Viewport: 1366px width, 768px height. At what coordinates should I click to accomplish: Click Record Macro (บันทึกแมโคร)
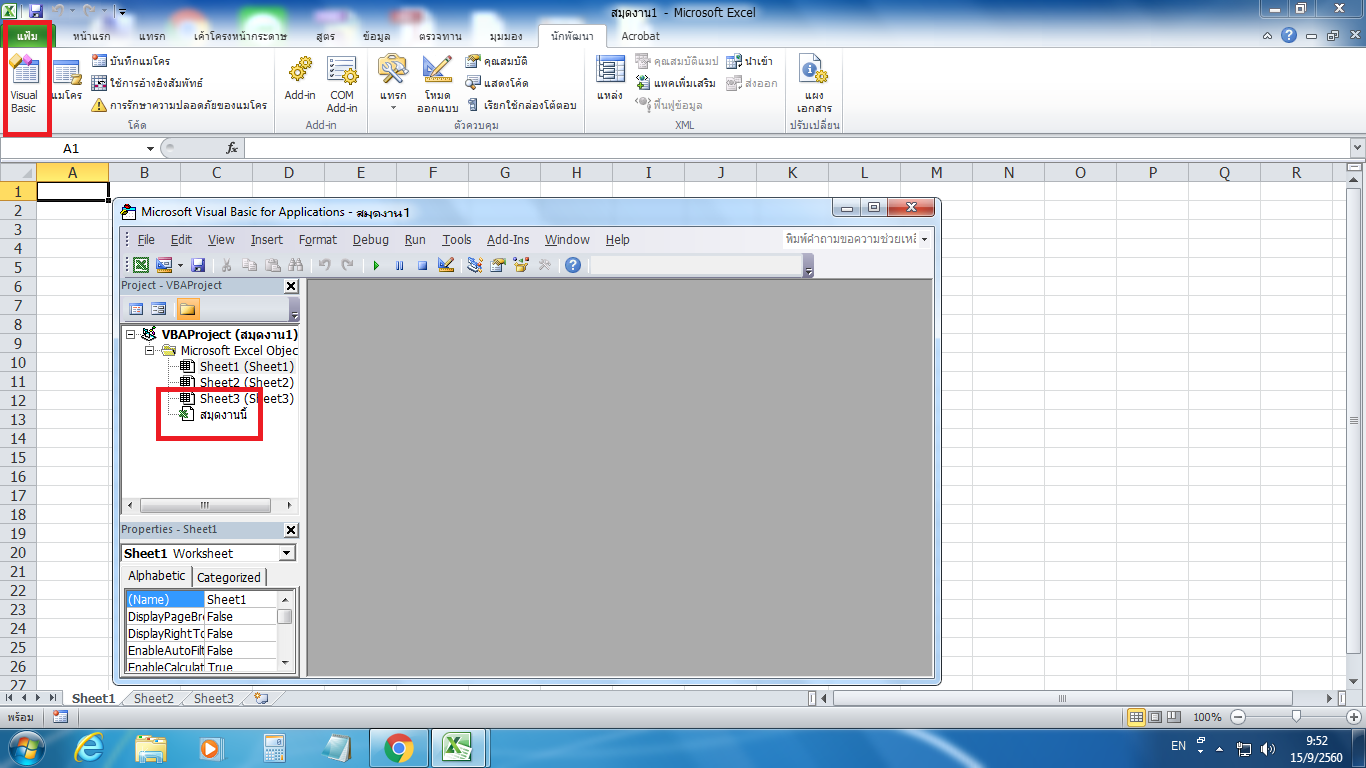[130, 61]
